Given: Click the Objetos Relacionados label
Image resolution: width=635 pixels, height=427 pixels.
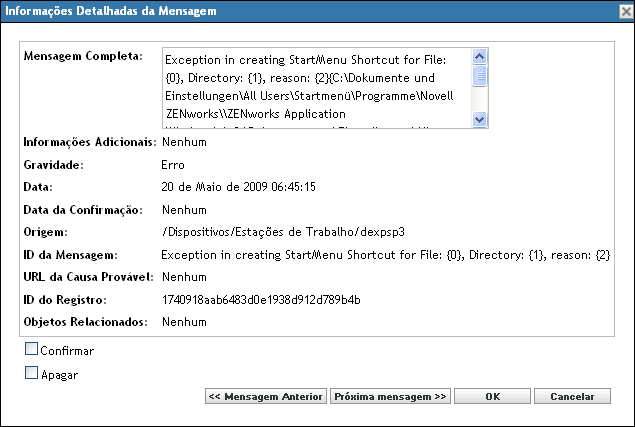Looking at the screenshot, I should (84, 322).
